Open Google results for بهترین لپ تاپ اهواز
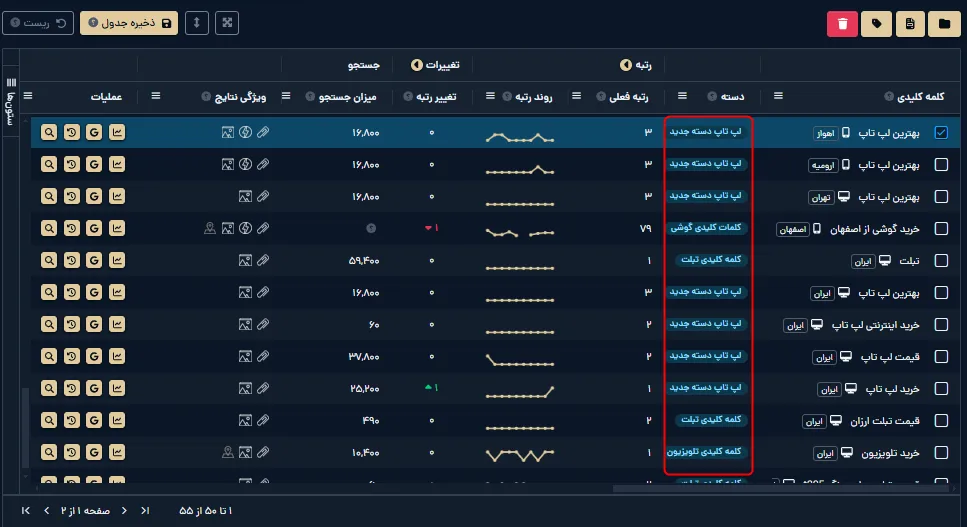Viewport: 967px width, 527px height. pyautogui.click(x=94, y=132)
